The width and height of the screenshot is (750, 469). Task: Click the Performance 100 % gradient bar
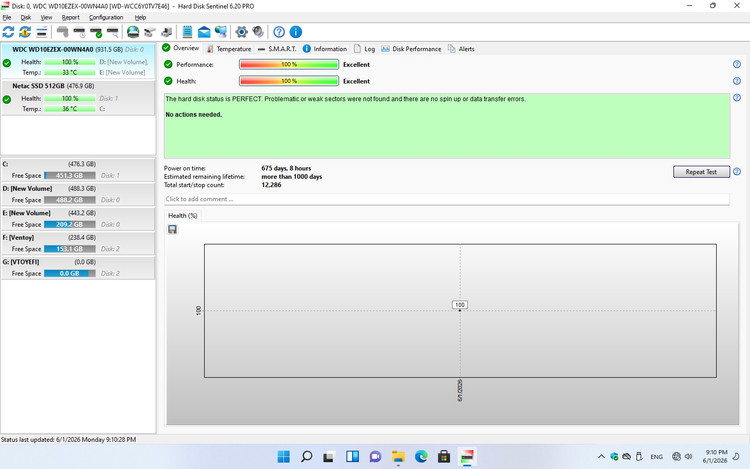click(x=289, y=65)
